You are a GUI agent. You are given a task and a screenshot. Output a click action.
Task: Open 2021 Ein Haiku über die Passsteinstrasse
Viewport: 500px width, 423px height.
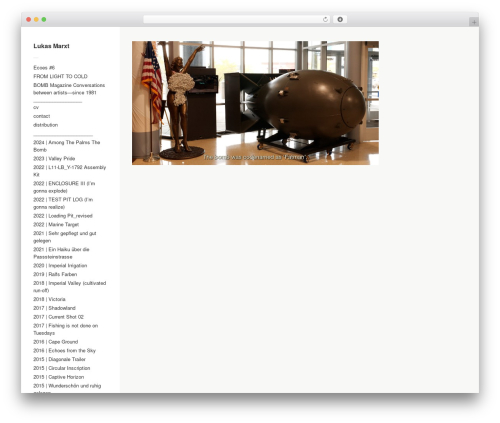point(61,253)
